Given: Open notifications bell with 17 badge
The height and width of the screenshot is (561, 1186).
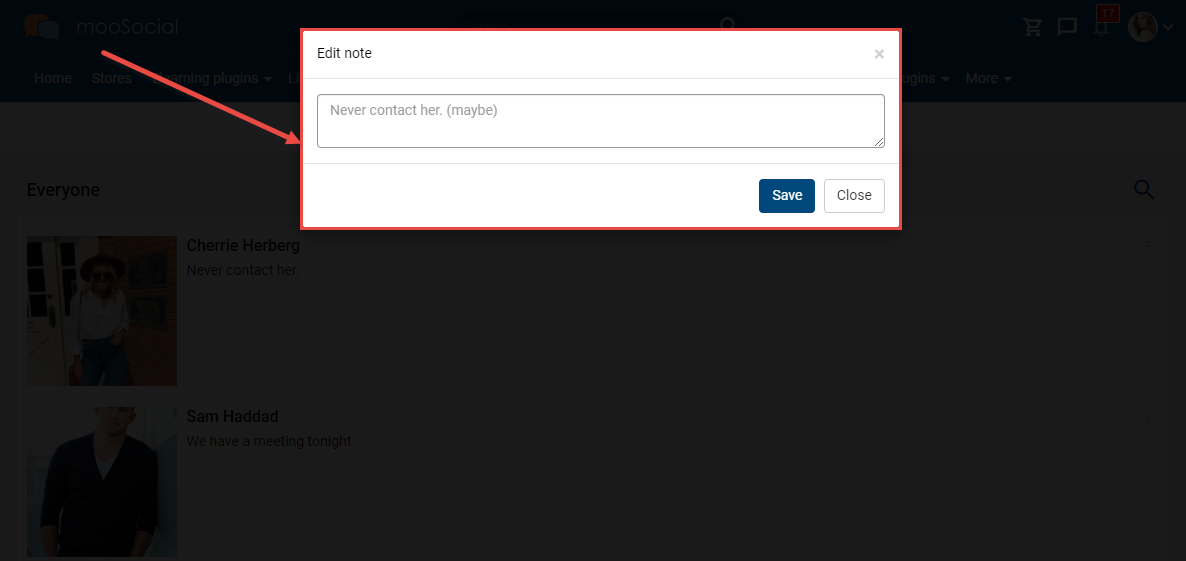Looking at the screenshot, I should pyautogui.click(x=1102, y=26).
